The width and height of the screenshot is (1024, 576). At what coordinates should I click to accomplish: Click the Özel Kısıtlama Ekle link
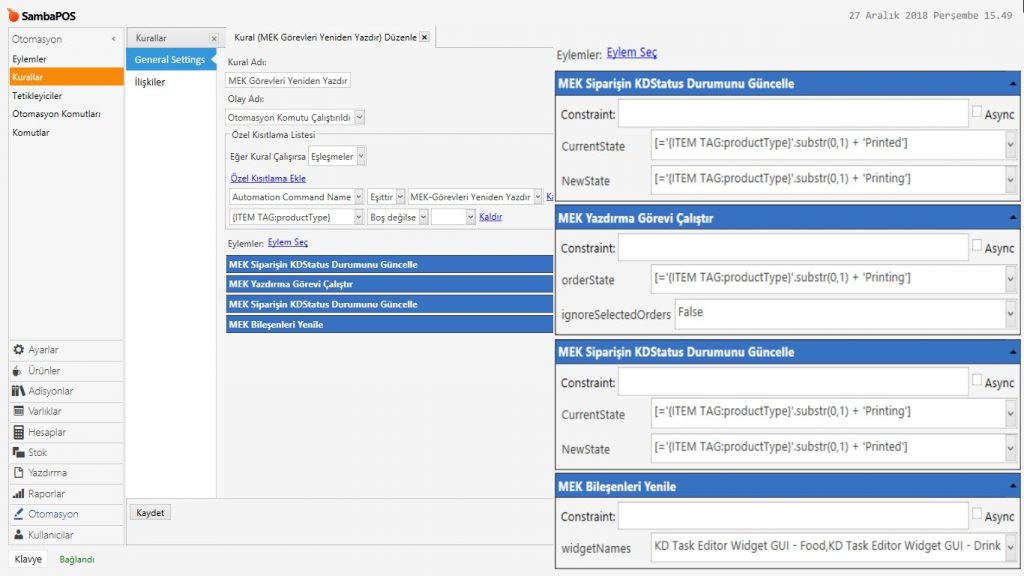click(x=268, y=178)
